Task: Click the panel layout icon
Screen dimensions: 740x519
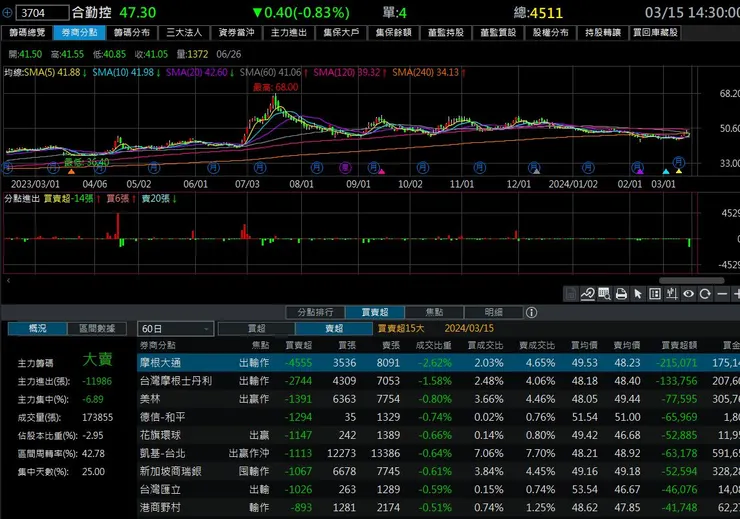Action: coord(655,294)
